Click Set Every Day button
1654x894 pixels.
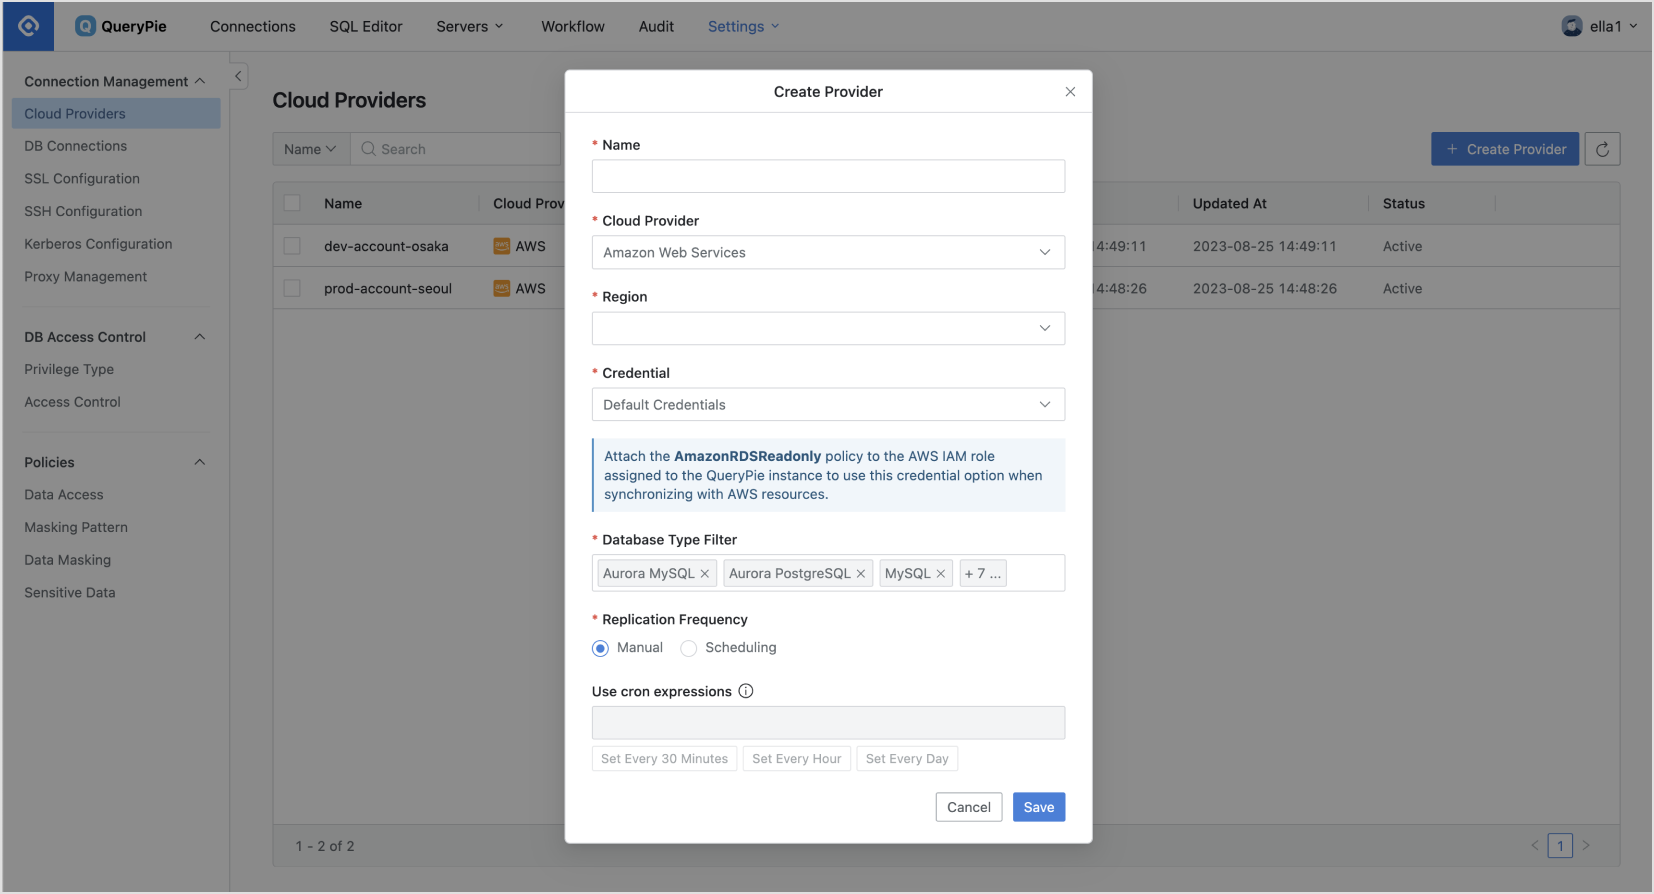[907, 759]
